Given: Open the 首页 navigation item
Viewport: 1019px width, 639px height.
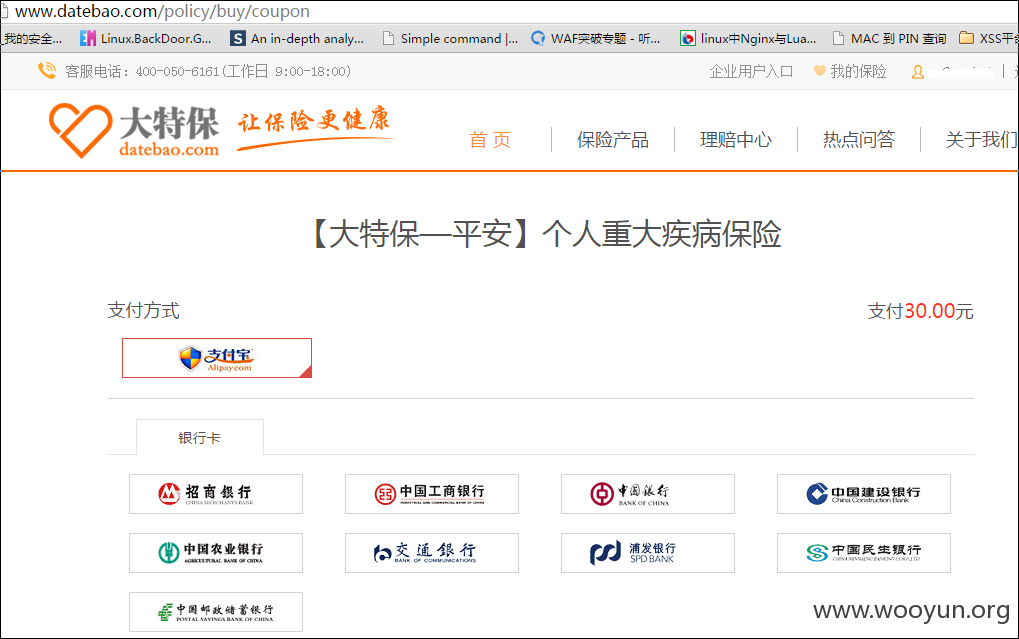Looking at the screenshot, I should click(490, 140).
